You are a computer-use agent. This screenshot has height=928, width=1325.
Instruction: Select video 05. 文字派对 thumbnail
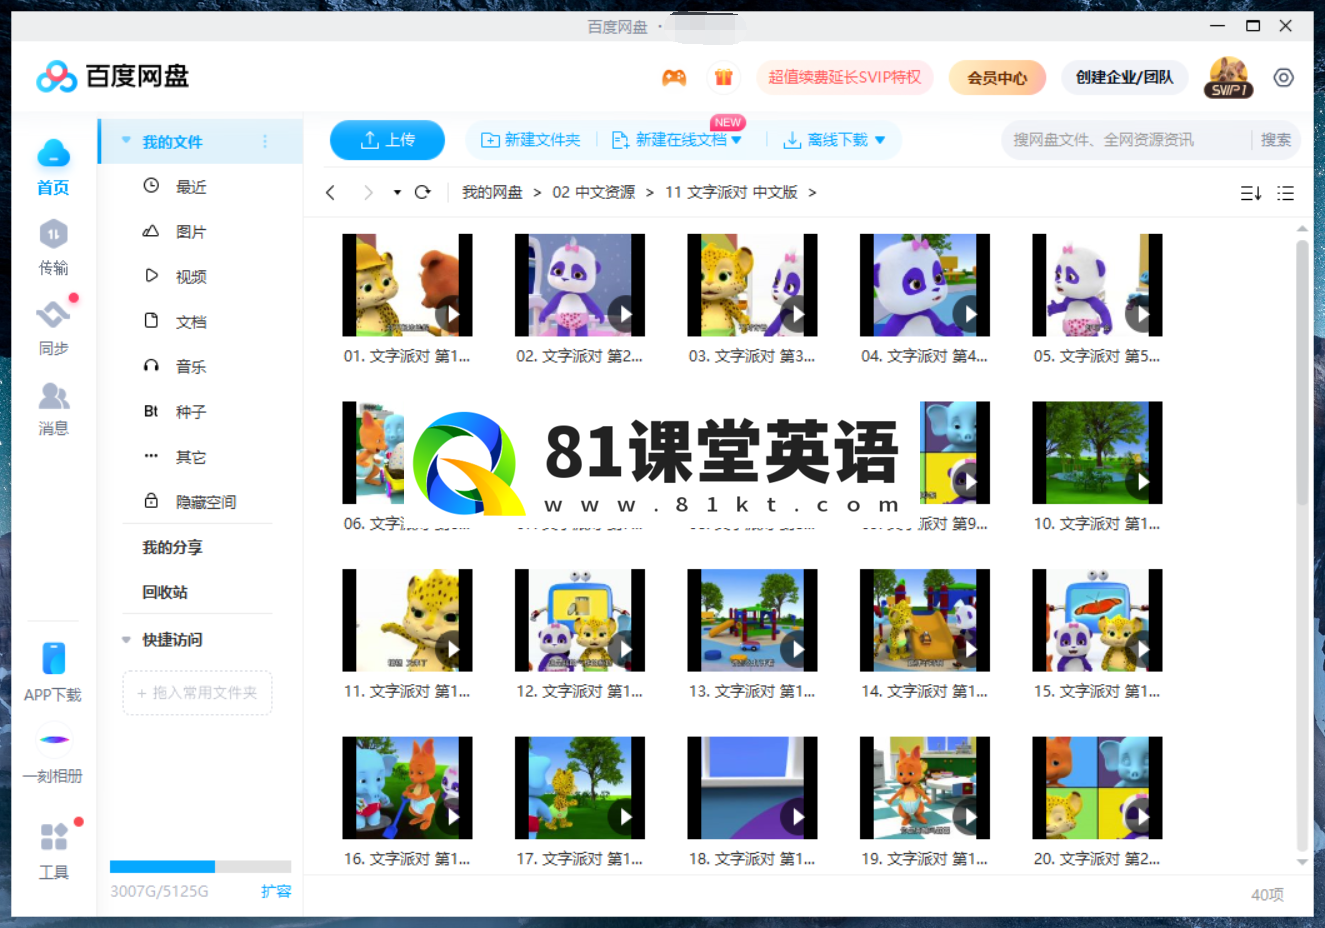tap(1097, 285)
